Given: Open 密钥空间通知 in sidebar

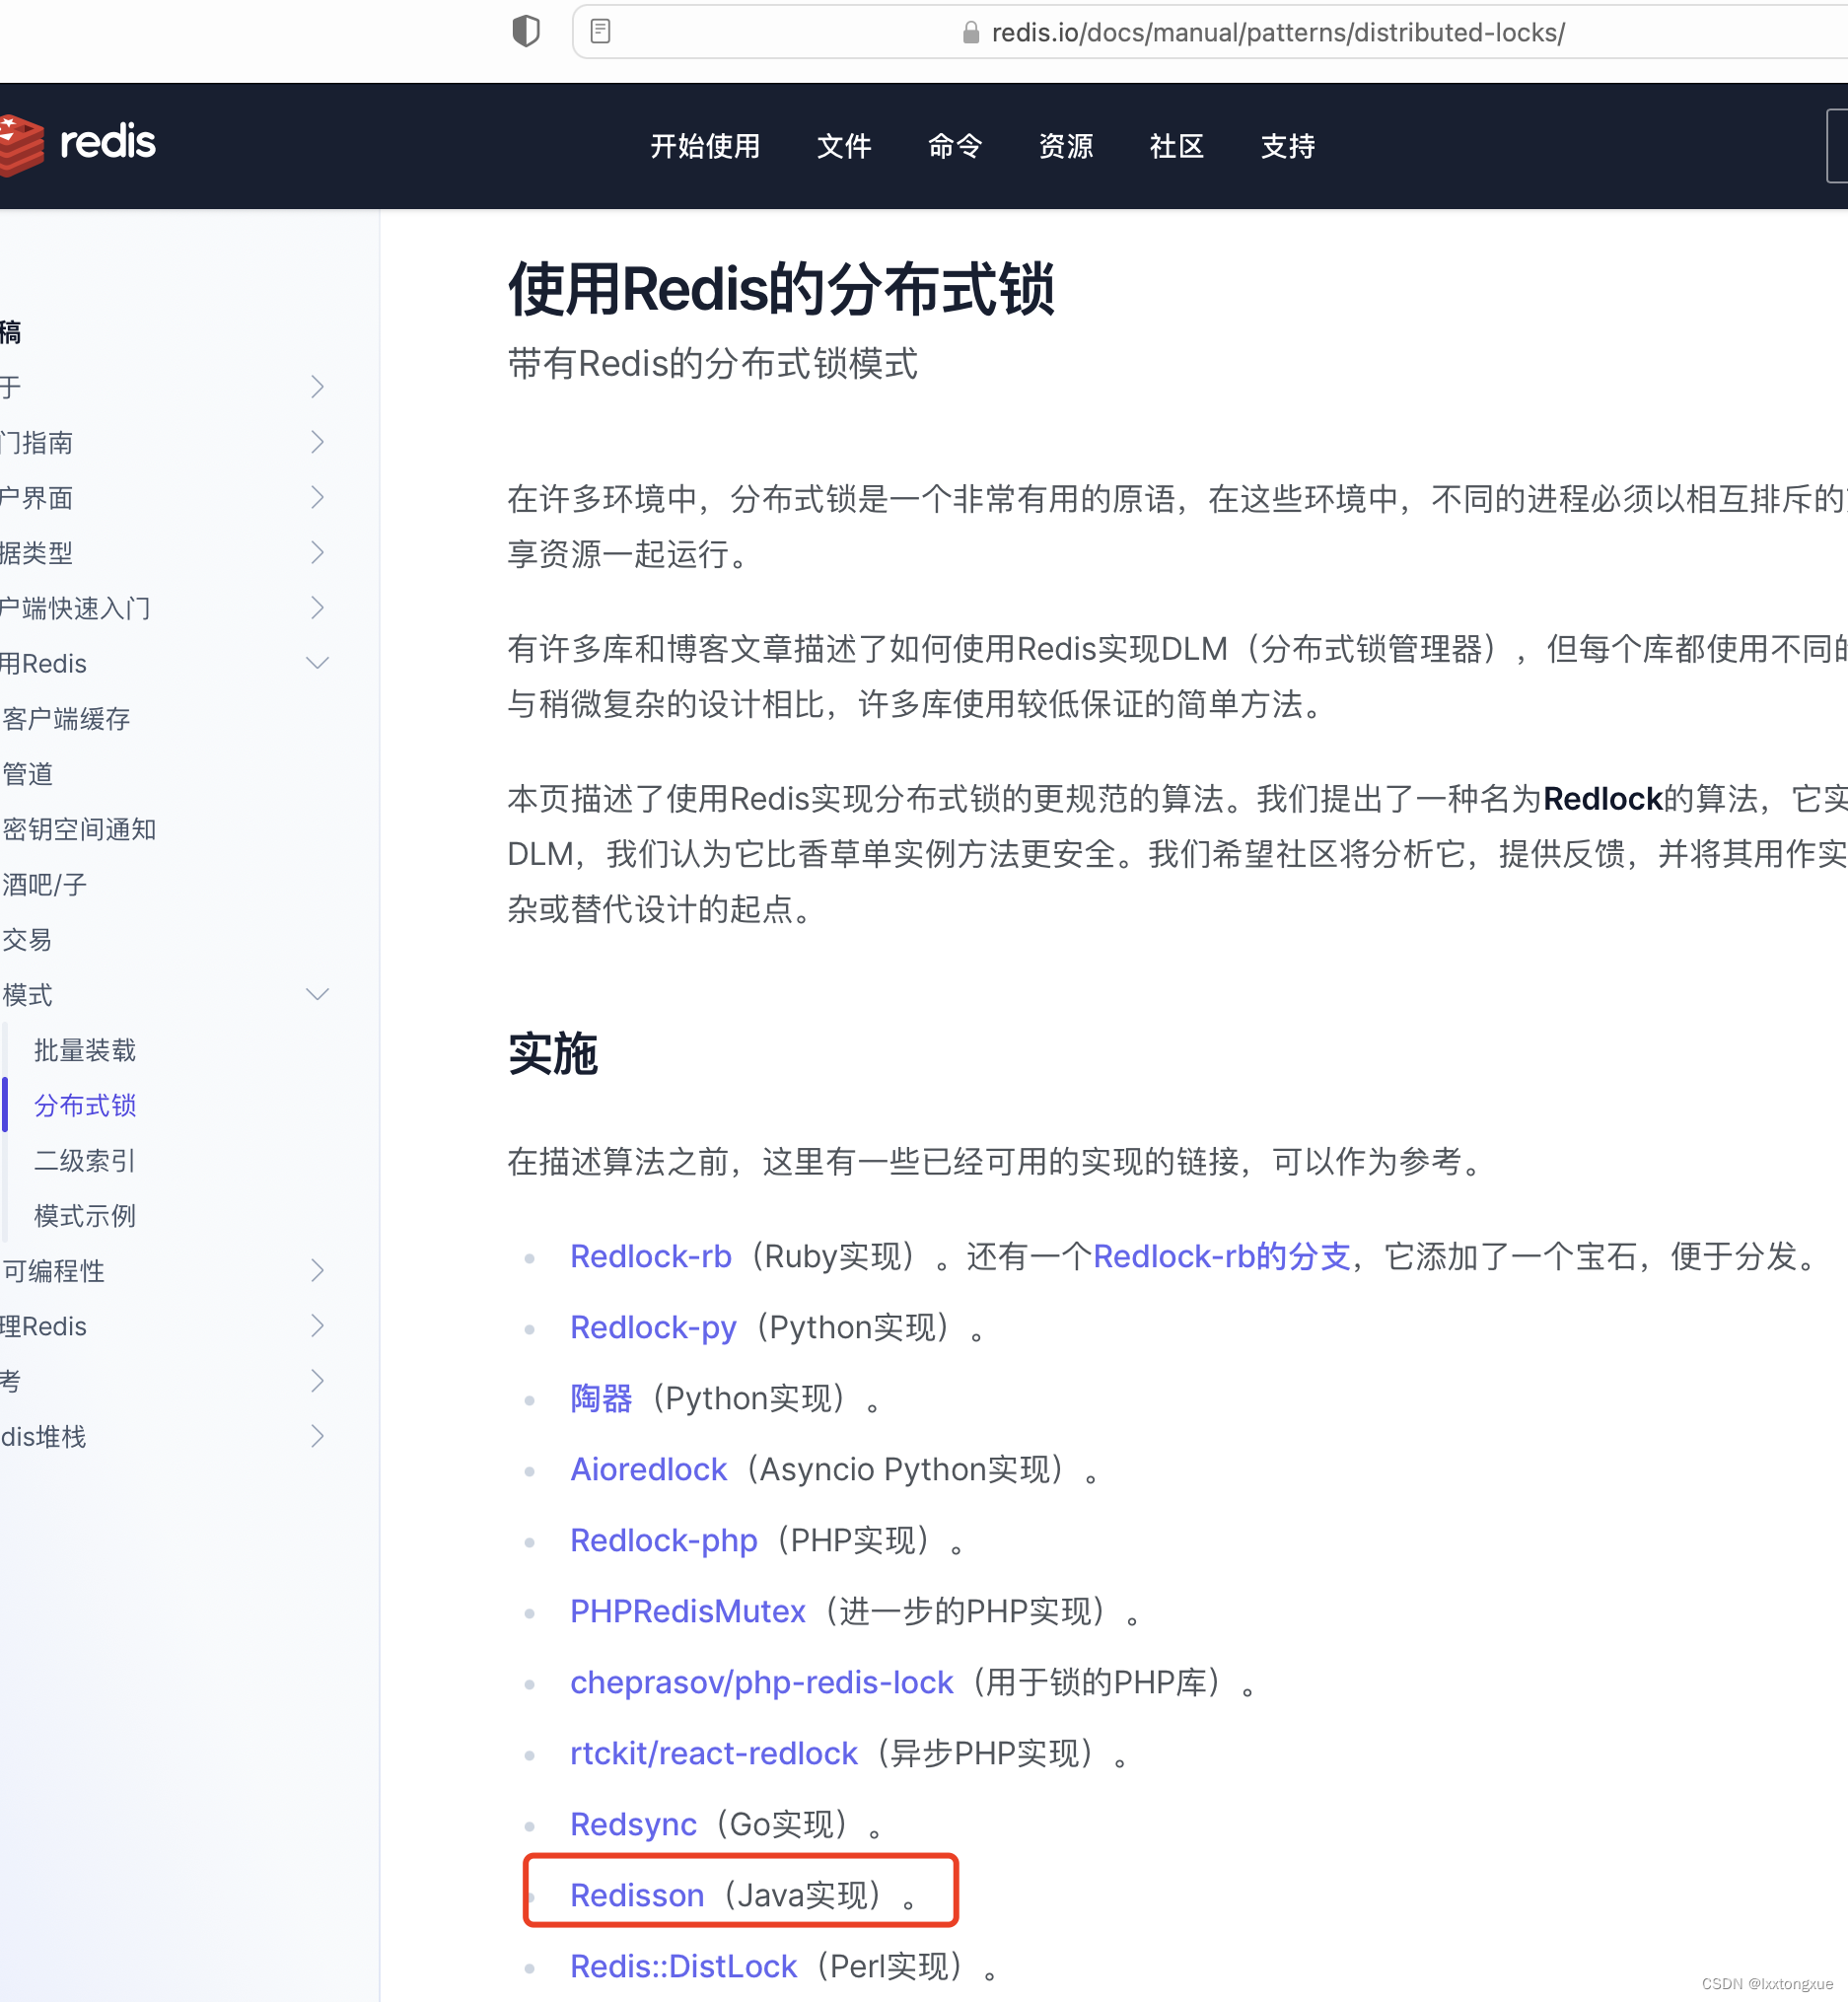Looking at the screenshot, I should (79, 829).
